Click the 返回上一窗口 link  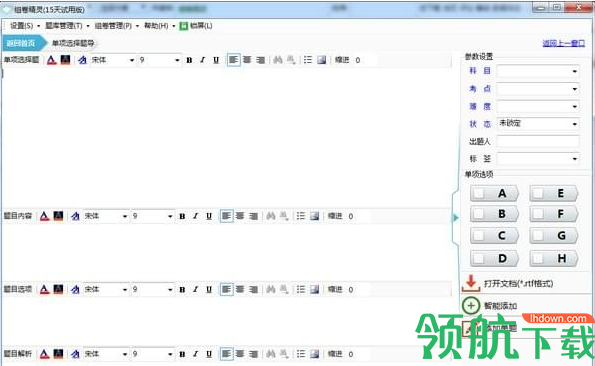(x=564, y=43)
